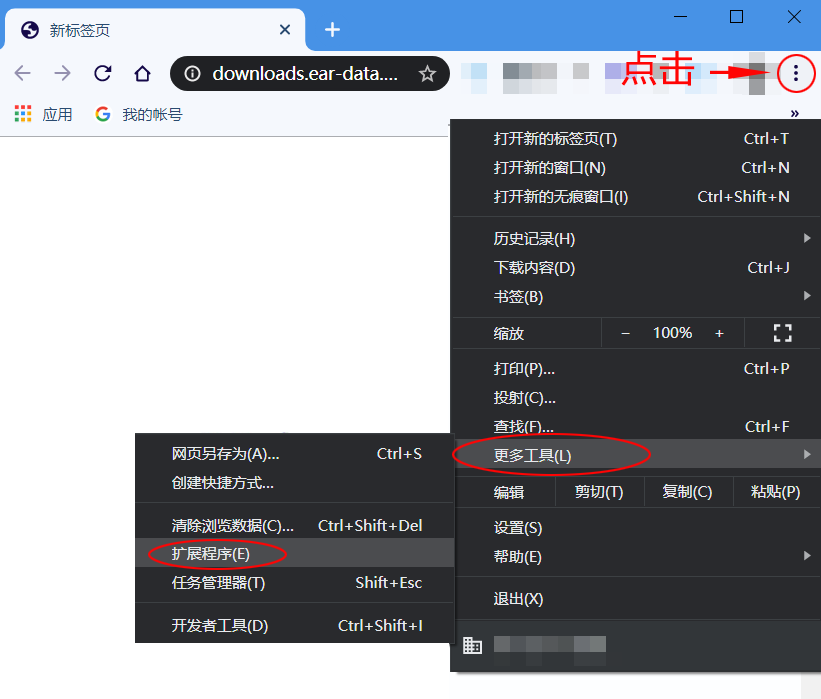Click the address bar URL text
821x699 pixels.
coord(305,74)
